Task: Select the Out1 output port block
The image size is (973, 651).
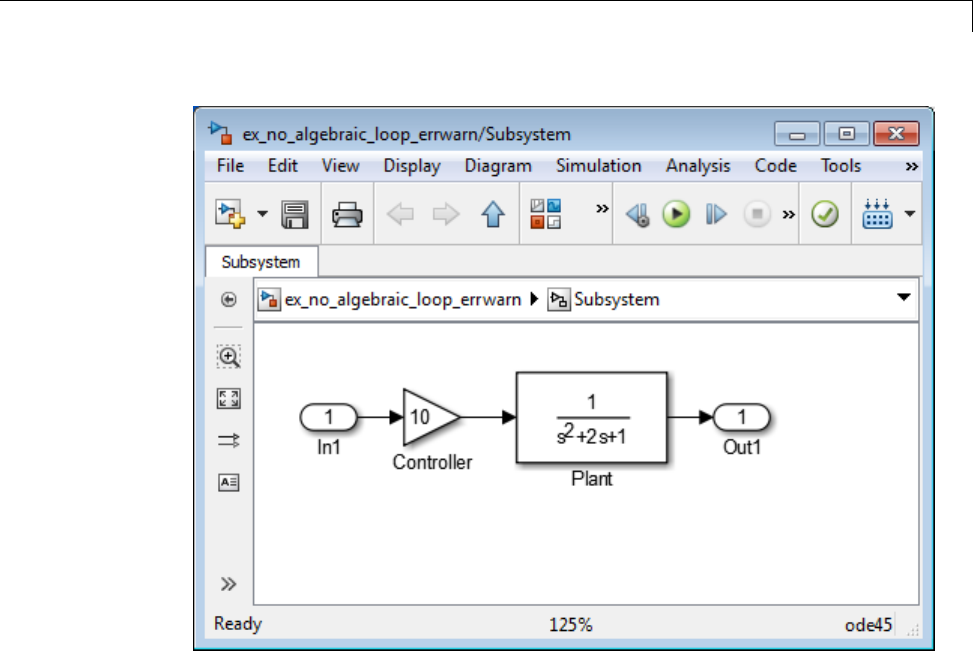Action: coord(742,417)
